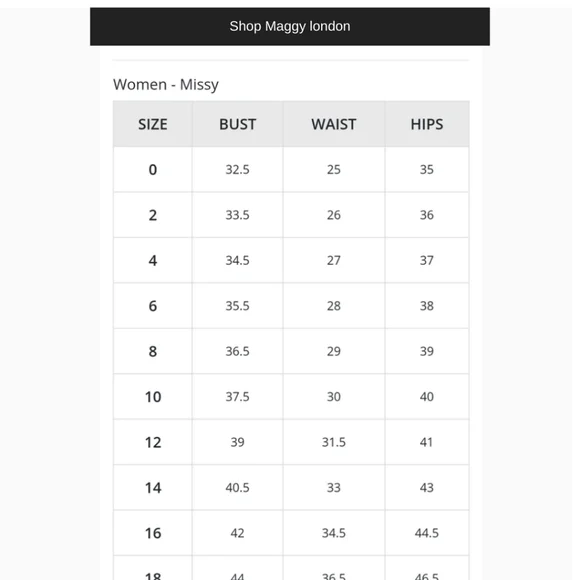Click the size 4 row label
The height and width of the screenshot is (580, 580).
click(153, 260)
